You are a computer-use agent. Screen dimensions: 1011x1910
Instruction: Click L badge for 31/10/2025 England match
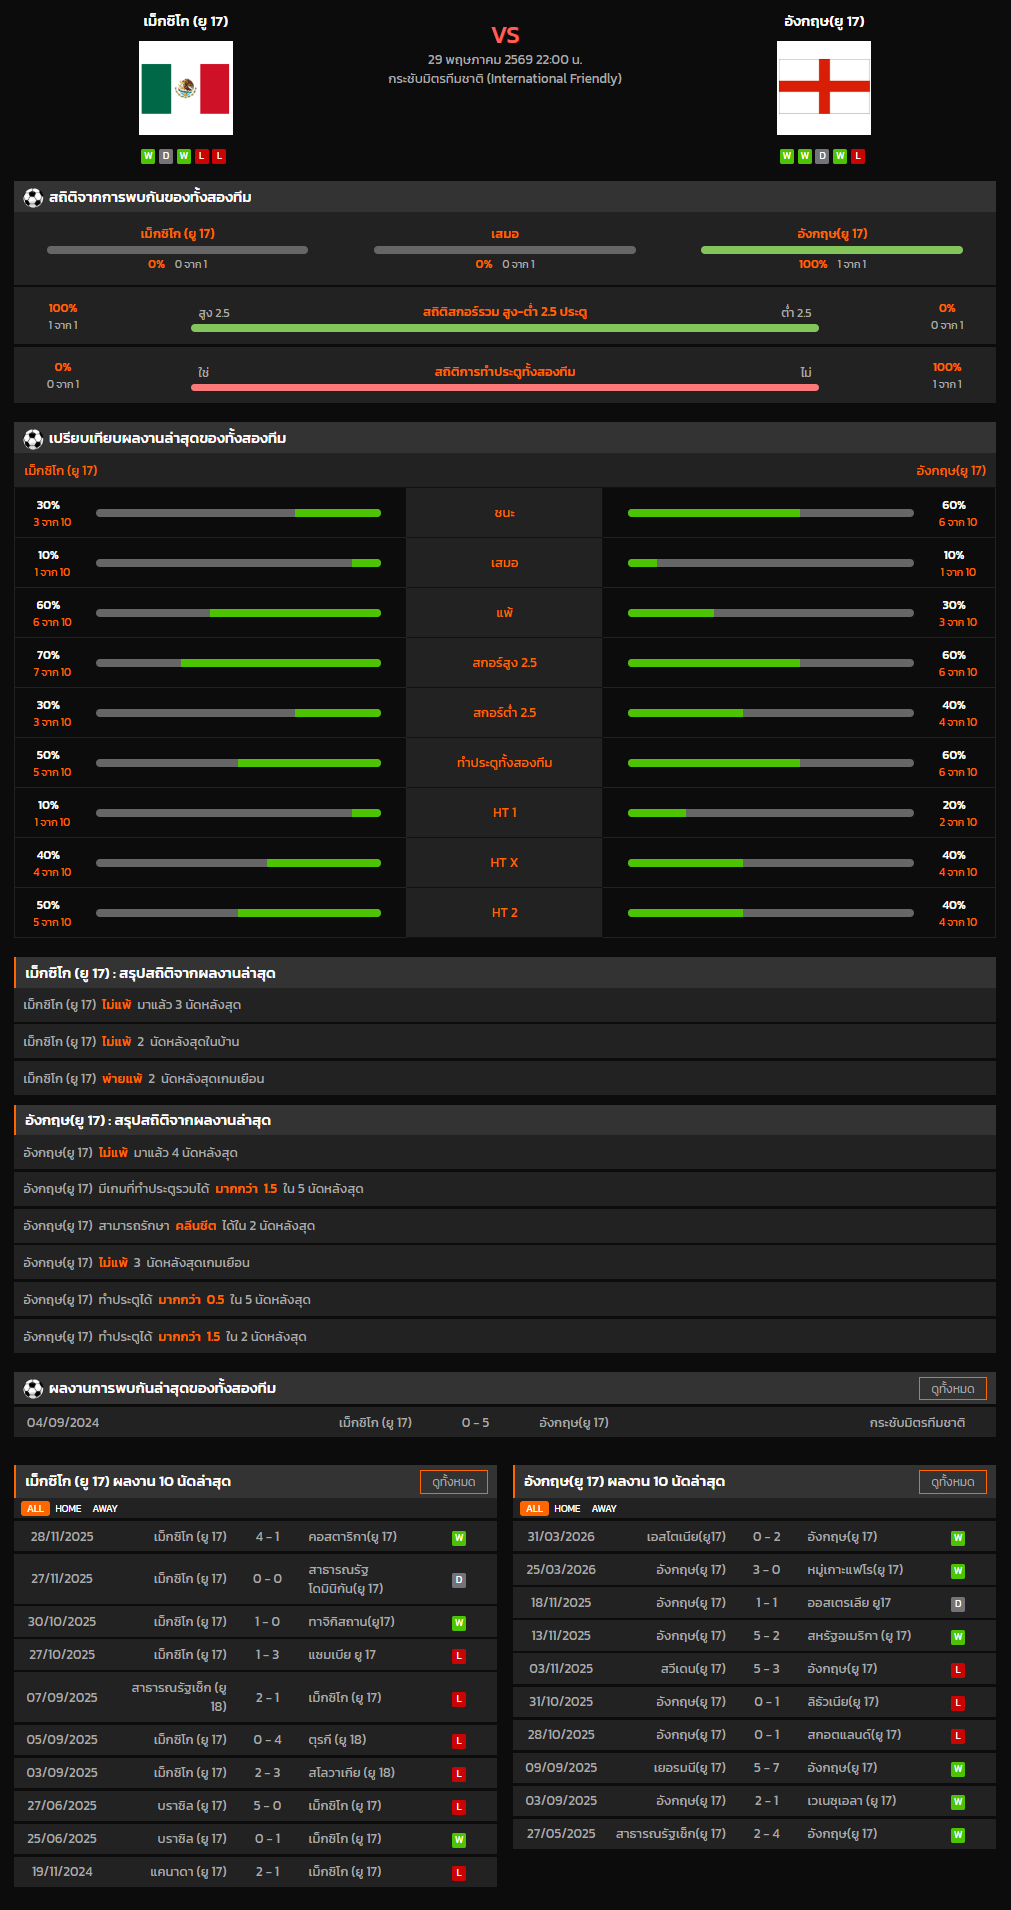pyautogui.click(x=958, y=1703)
